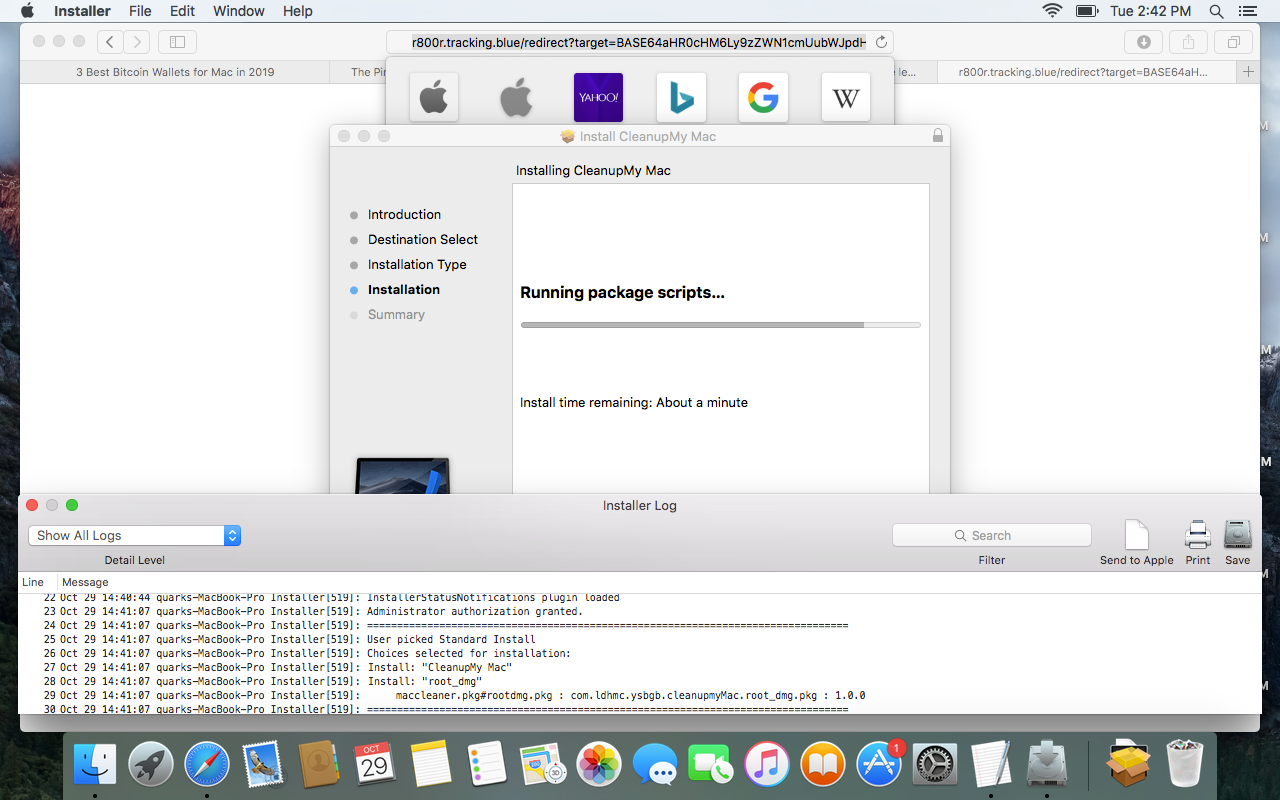Image resolution: width=1280 pixels, height=800 pixels.
Task: Toggle the Safari sidebar button
Action: coord(177,42)
